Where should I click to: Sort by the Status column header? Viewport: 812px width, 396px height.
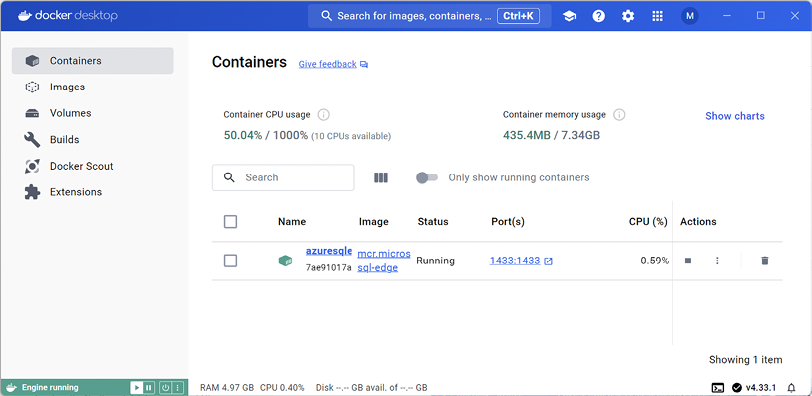click(x=433, y=222)
